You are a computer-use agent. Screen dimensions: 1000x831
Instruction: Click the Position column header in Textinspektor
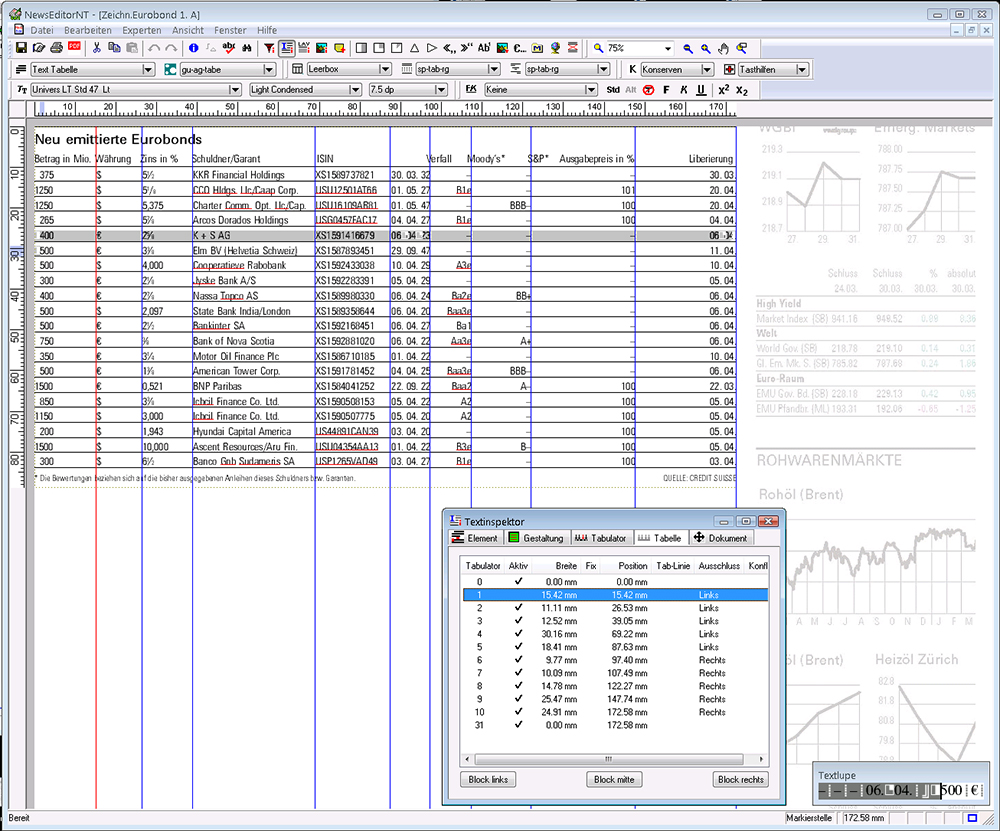(x=625, y=566)
